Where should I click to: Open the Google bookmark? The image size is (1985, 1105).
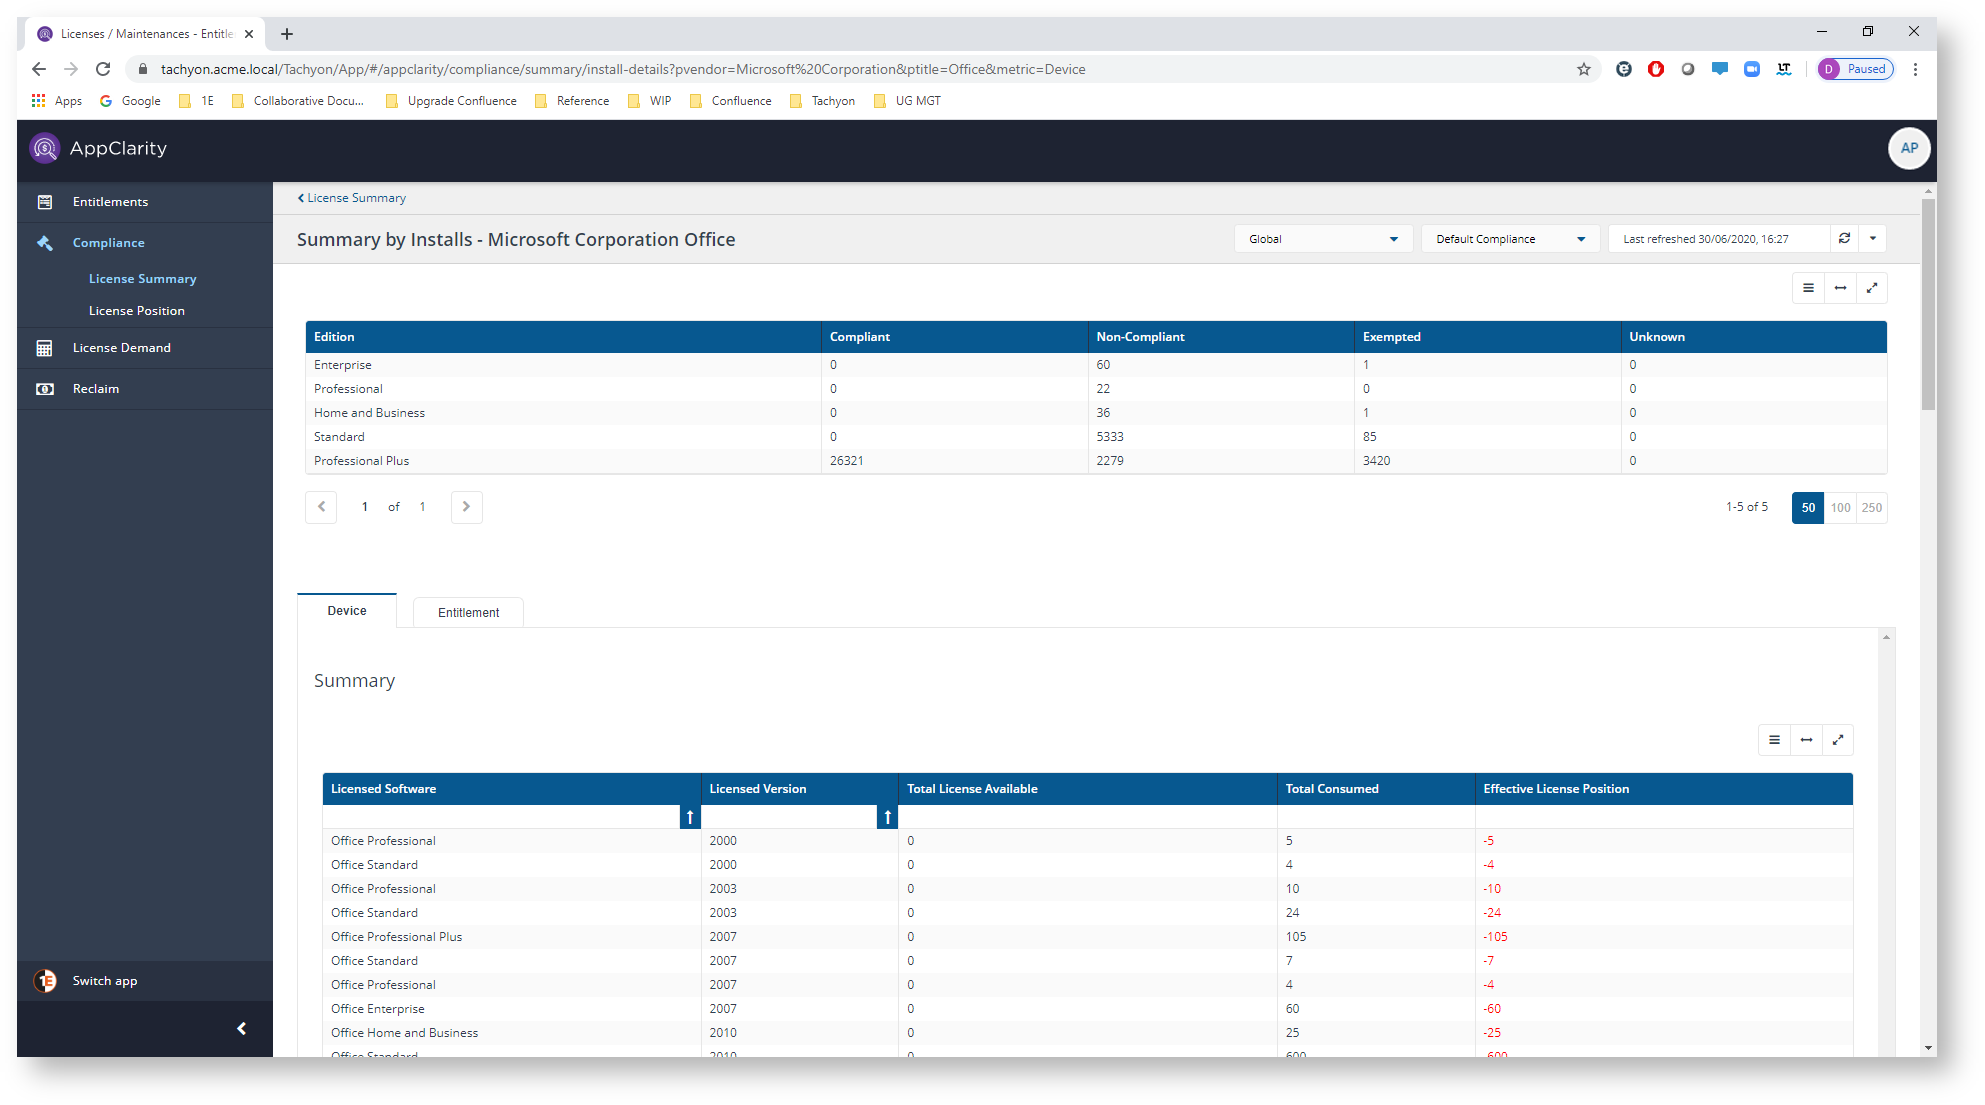[x=130, y=101]
